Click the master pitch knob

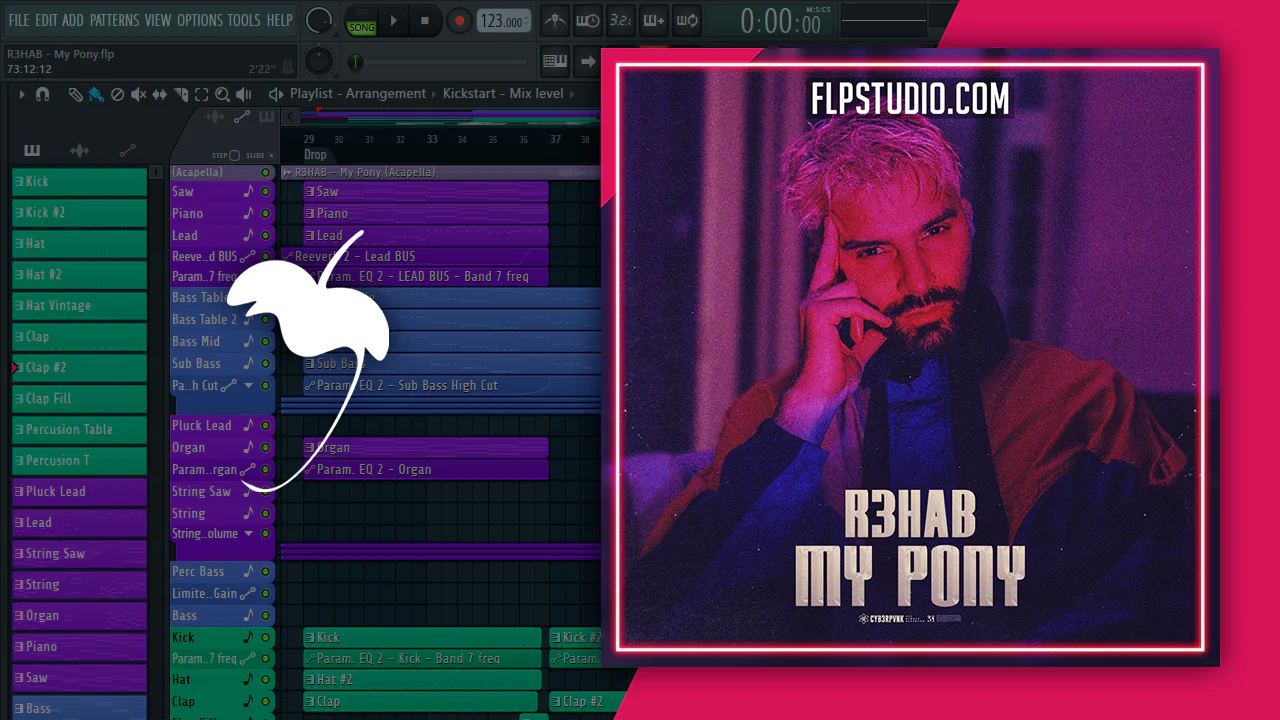[319, 61]
